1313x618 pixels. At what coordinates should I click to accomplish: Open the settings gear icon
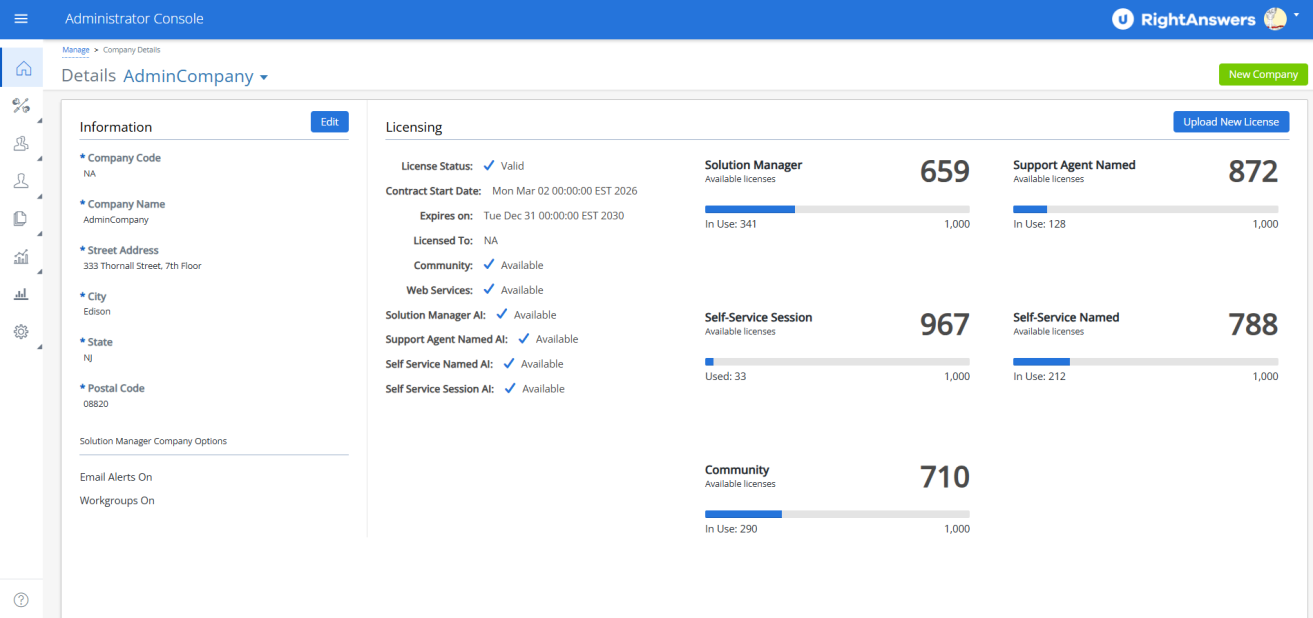(21, 332)
